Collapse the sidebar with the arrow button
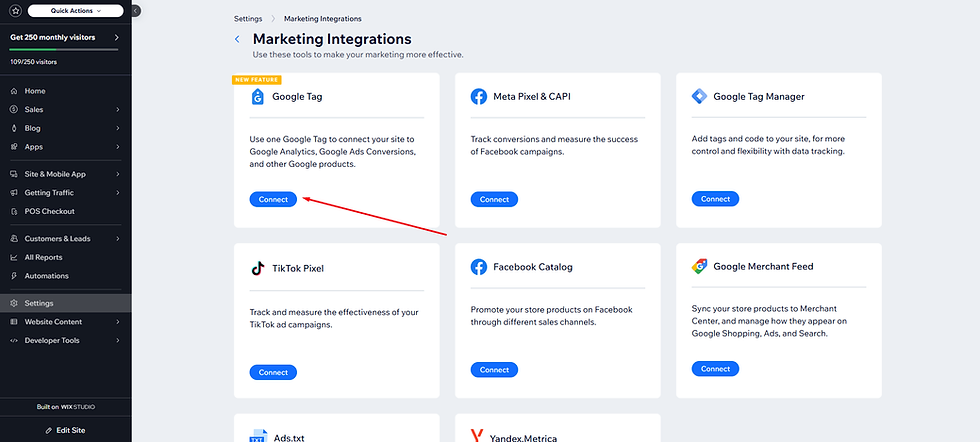This screenshot has height=442, width=980. tap(136, 11)
